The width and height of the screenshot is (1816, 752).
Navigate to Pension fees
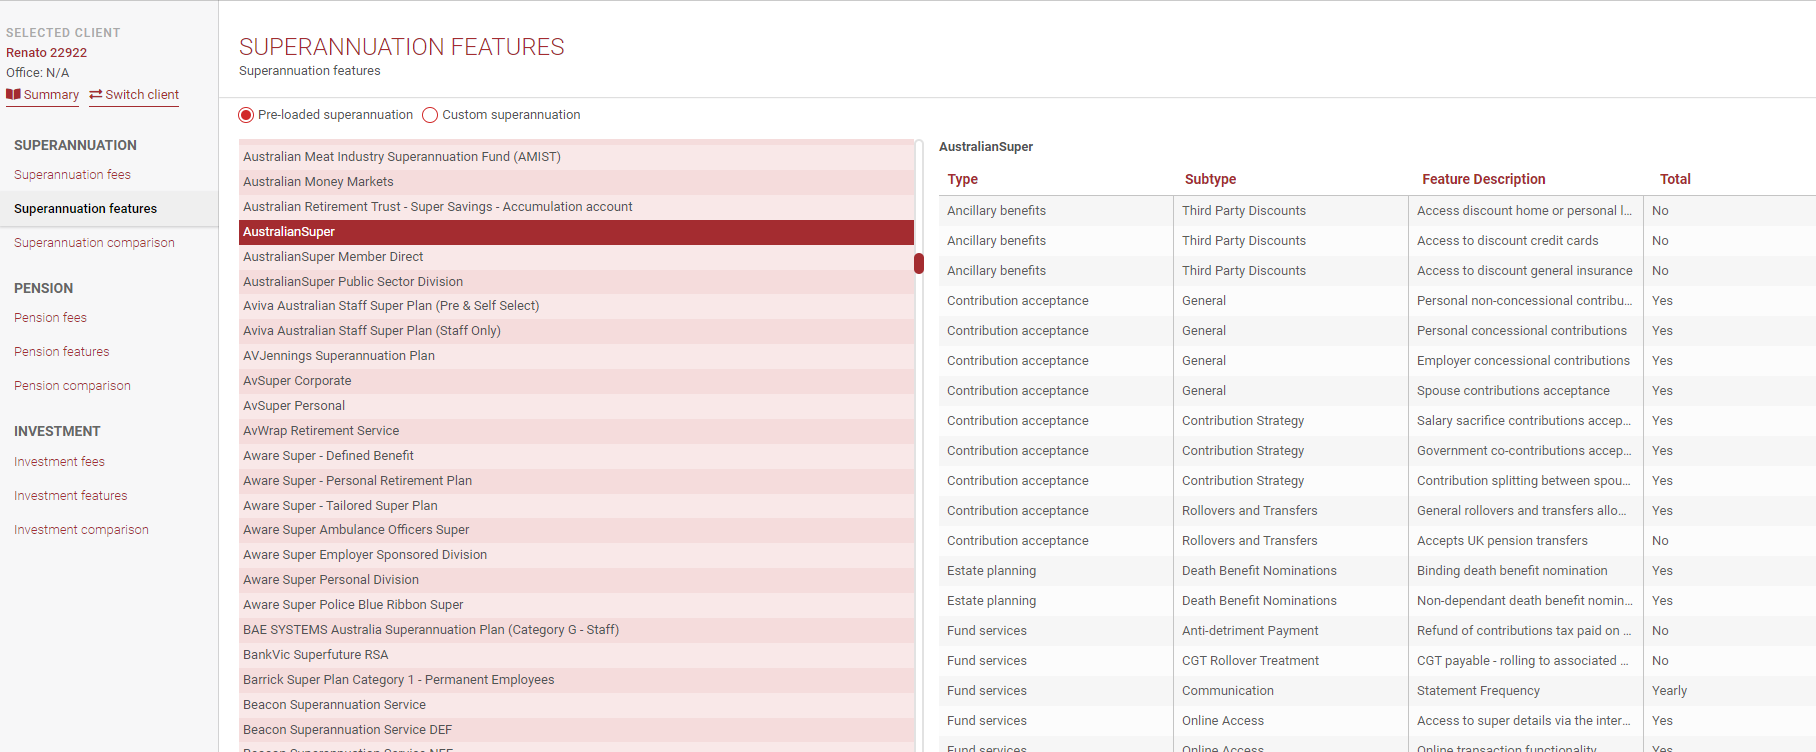coord(50,318)
